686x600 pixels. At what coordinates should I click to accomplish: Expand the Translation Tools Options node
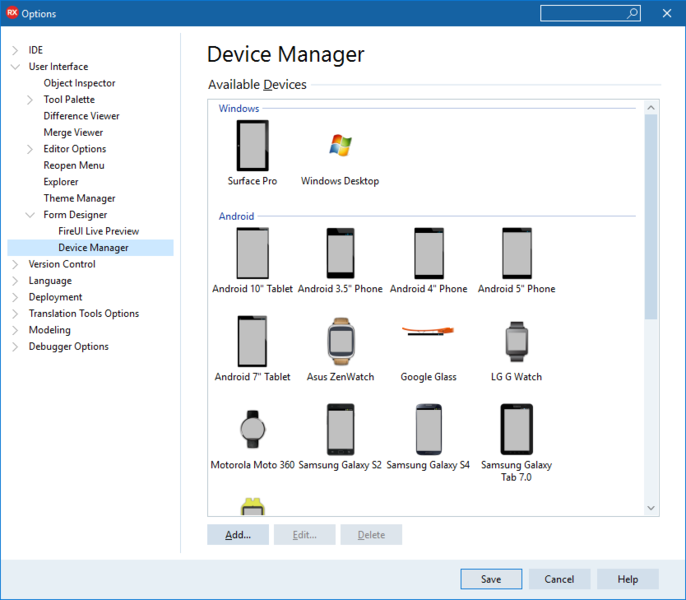[15, 314]
